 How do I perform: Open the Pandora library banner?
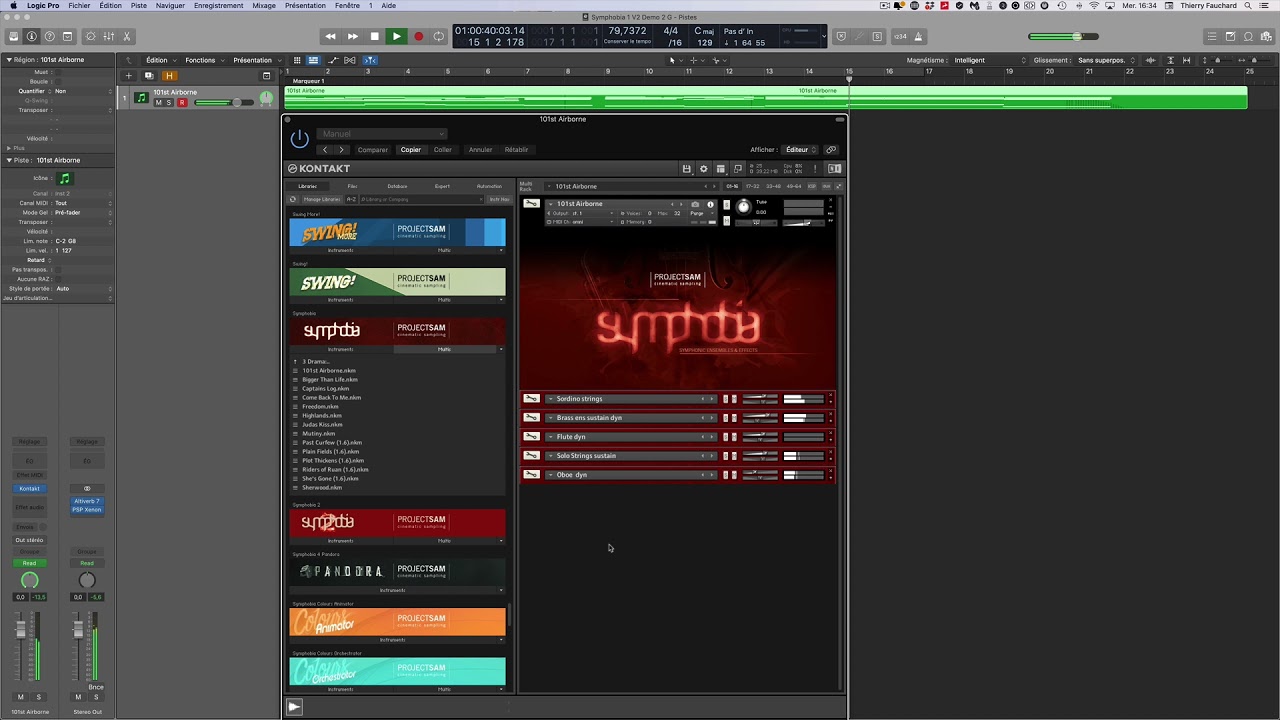[397, 571]
